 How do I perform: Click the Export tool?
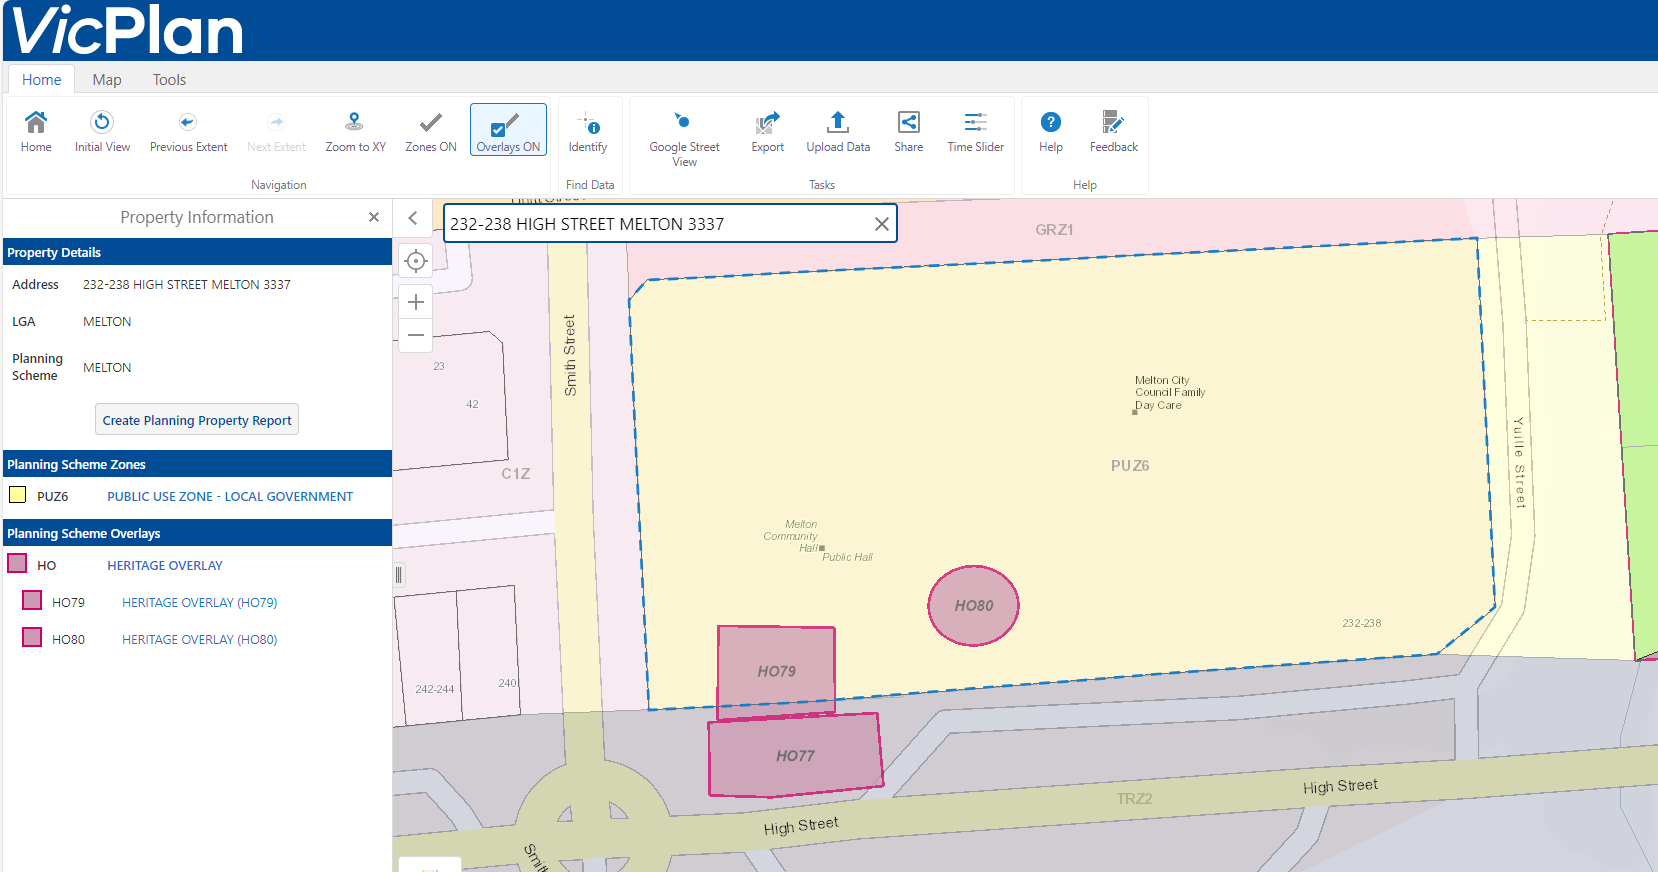767,131
